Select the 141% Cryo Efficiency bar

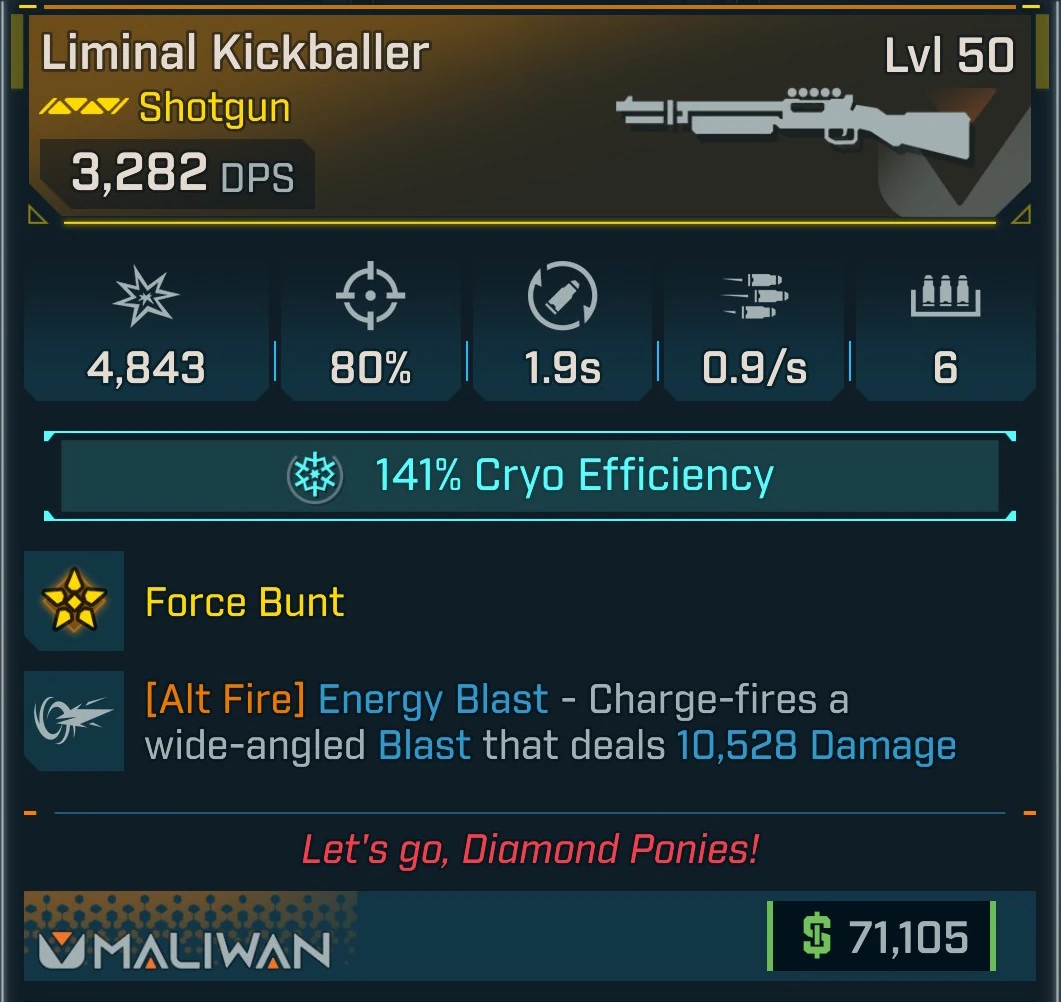530,476
